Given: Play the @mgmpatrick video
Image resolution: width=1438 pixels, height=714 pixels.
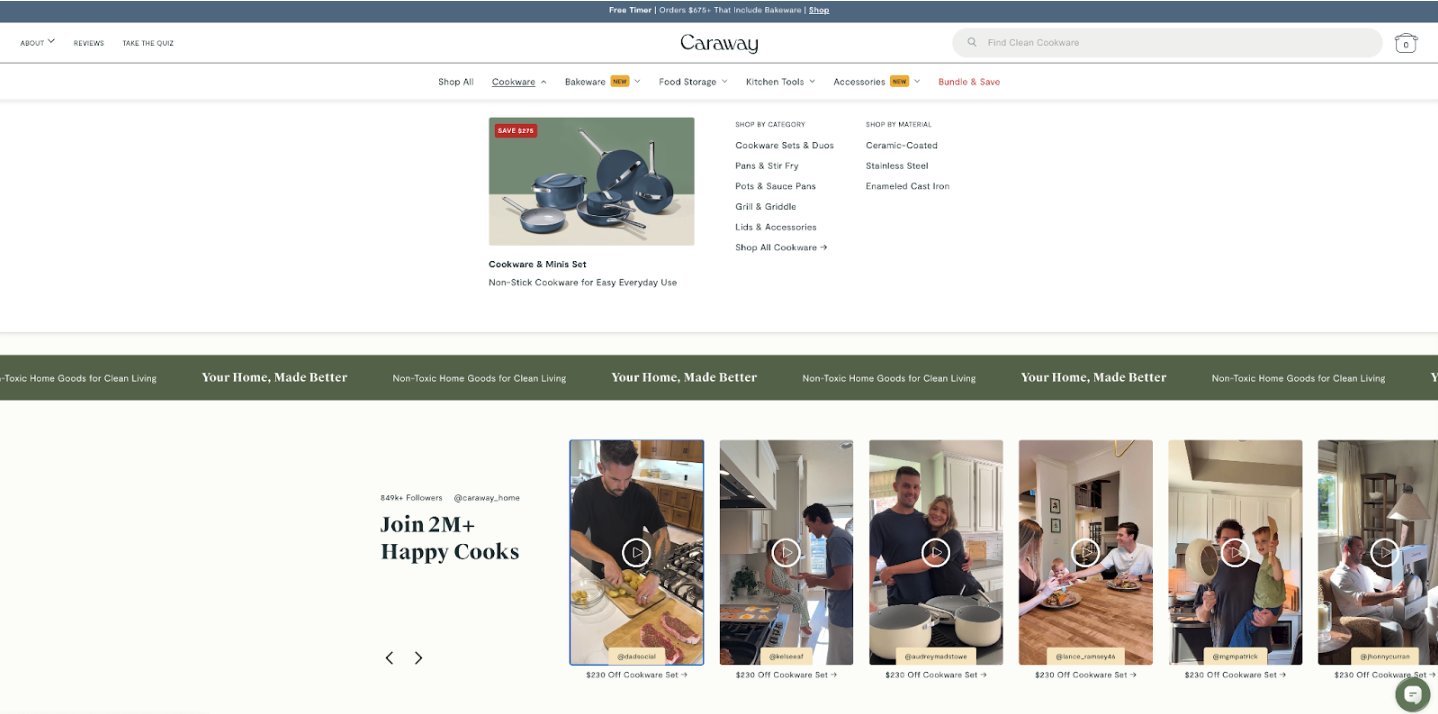Looking at the screenshot, I should (x=1235, y=552).
